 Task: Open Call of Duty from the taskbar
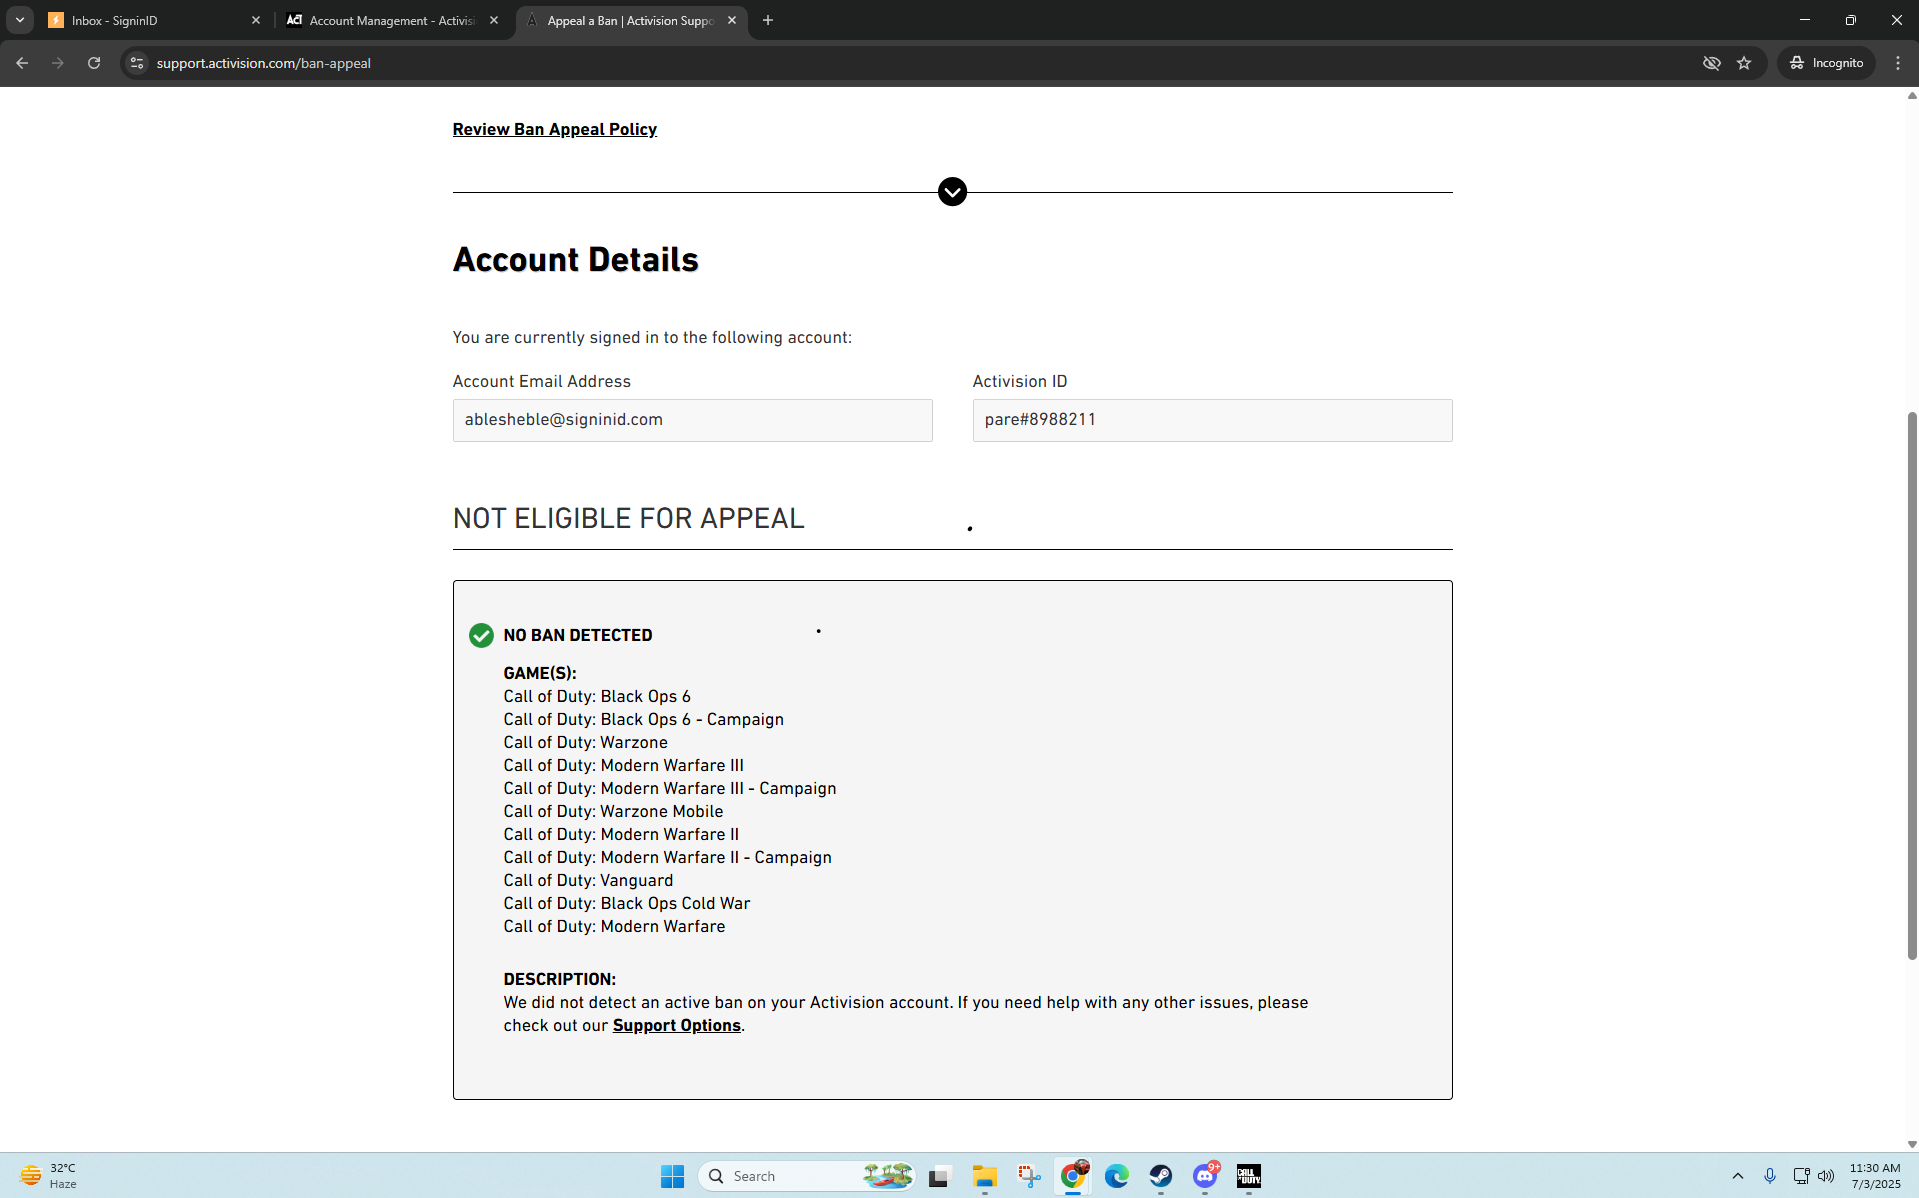point(1249,1176)
